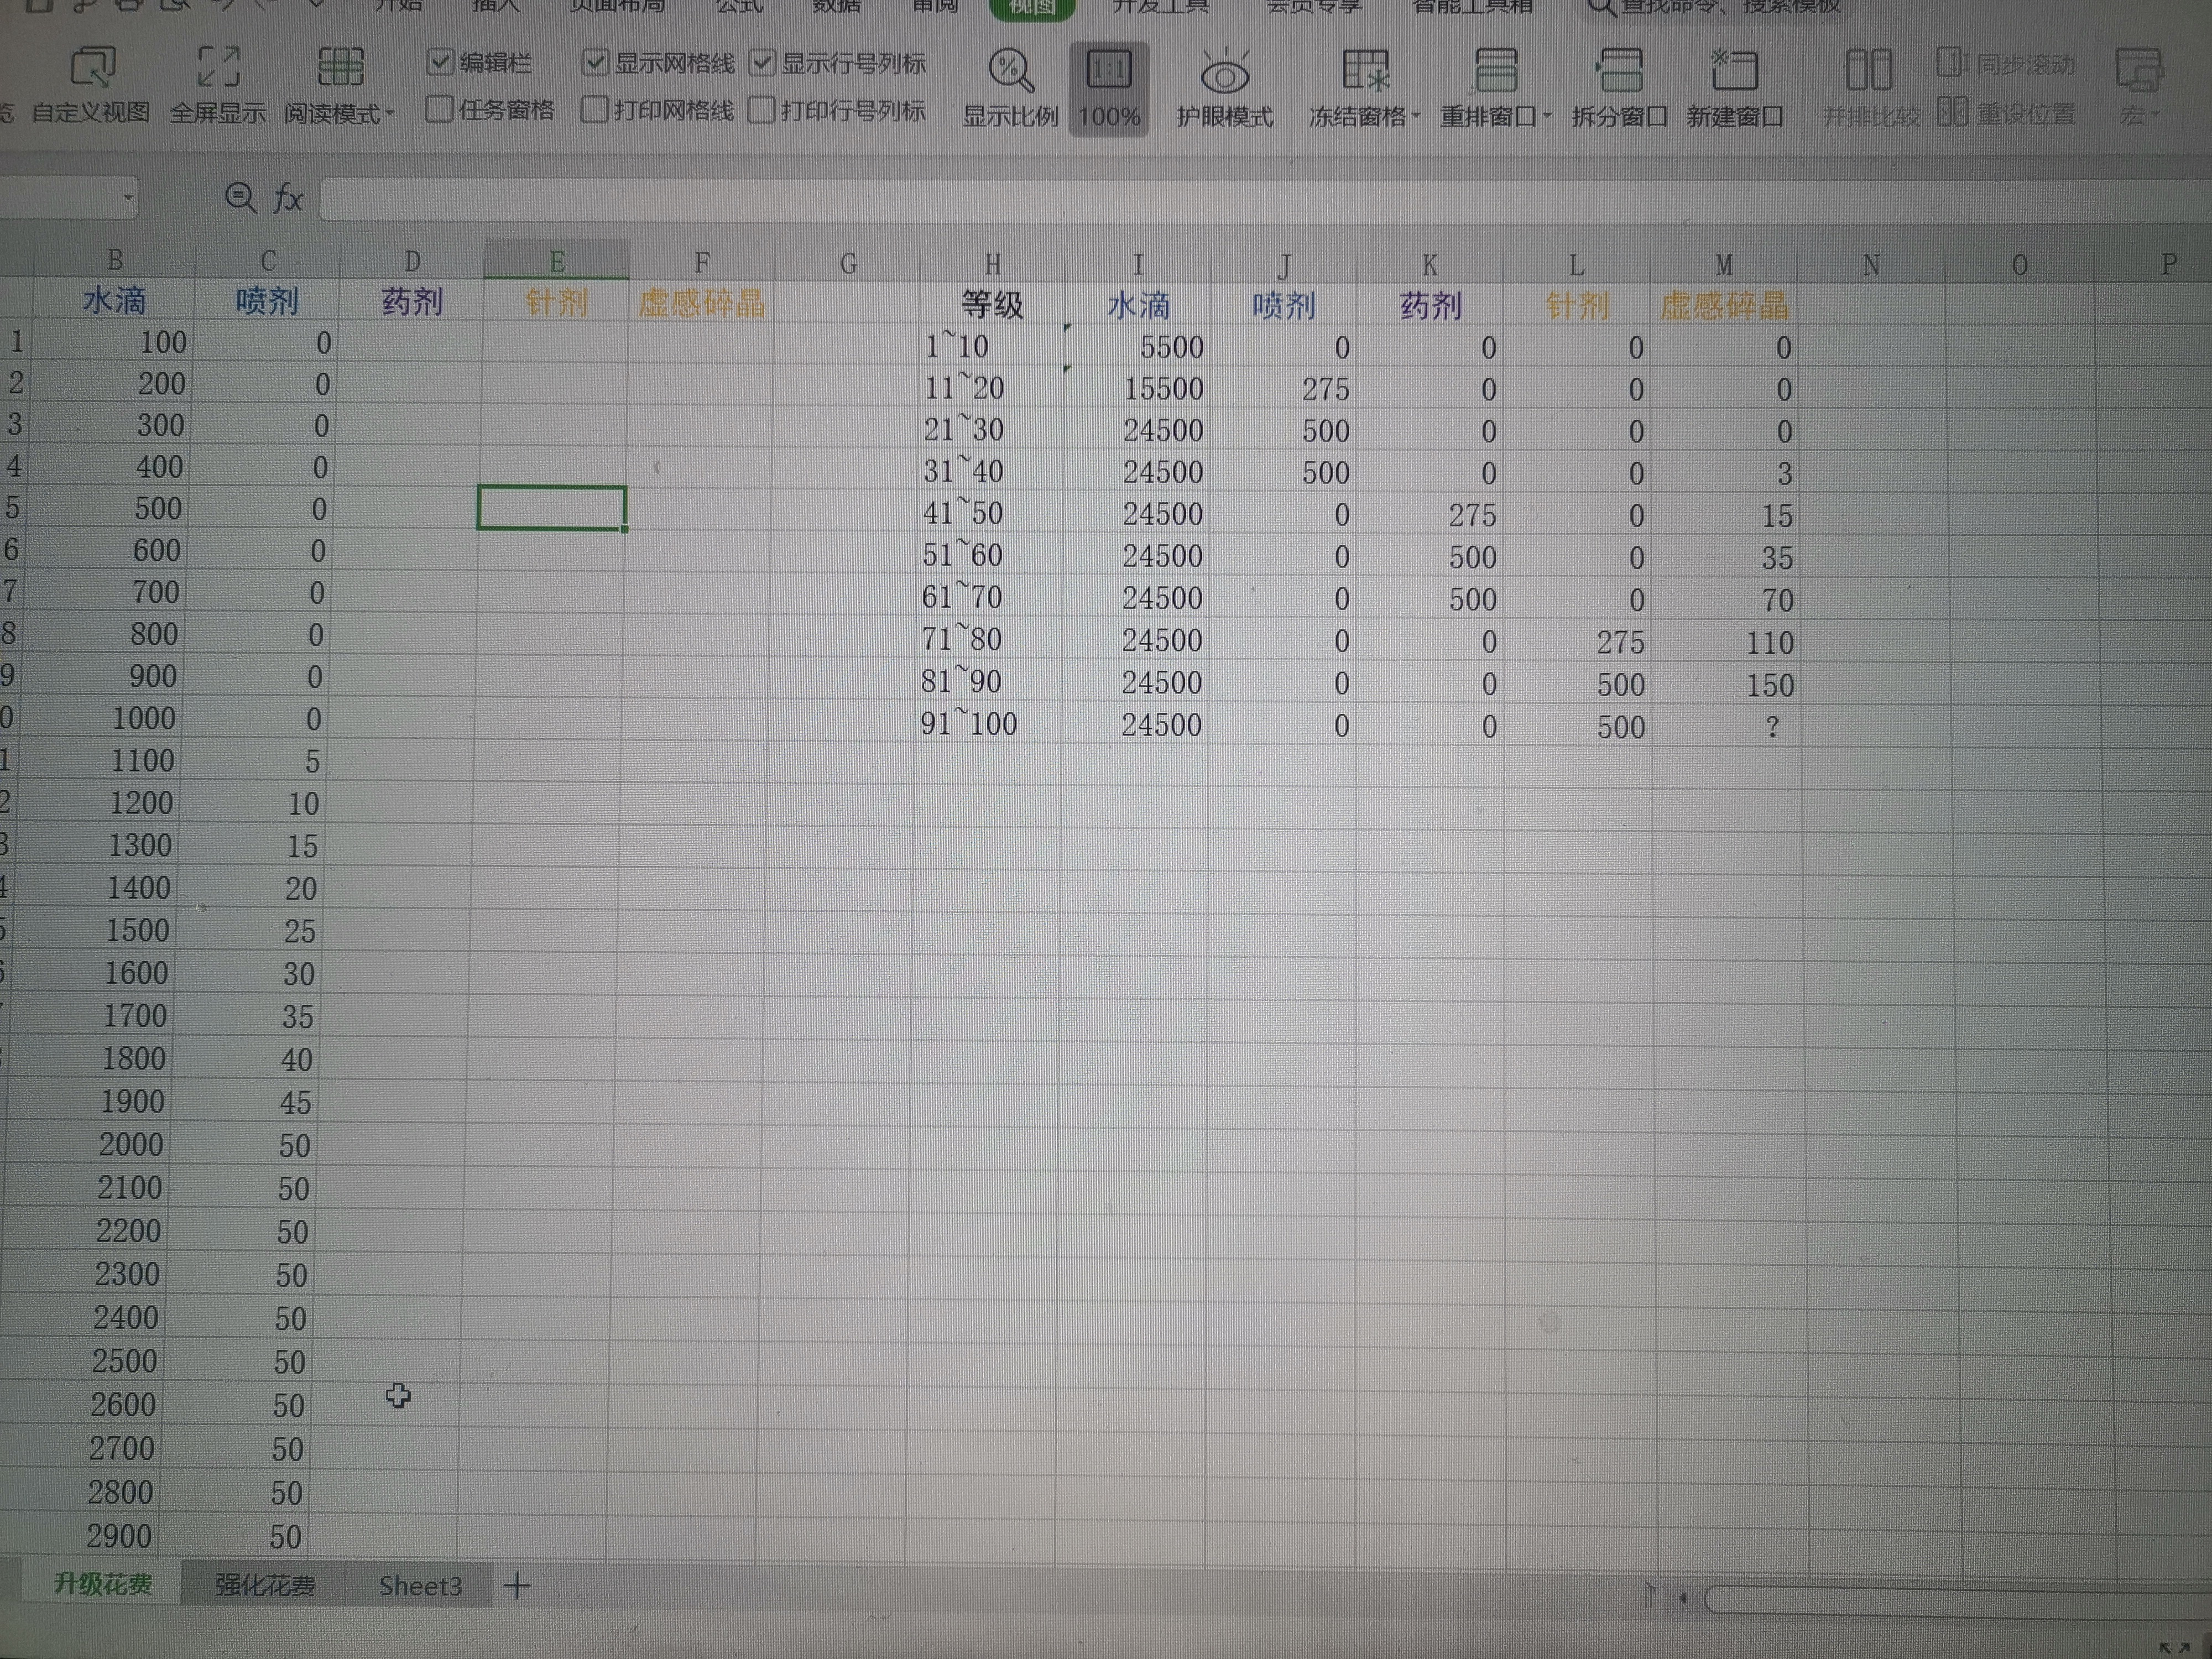Open the 显示比例 zoom ratio icon
The image size is (2212, 1659).
(x=1010, y=70)
